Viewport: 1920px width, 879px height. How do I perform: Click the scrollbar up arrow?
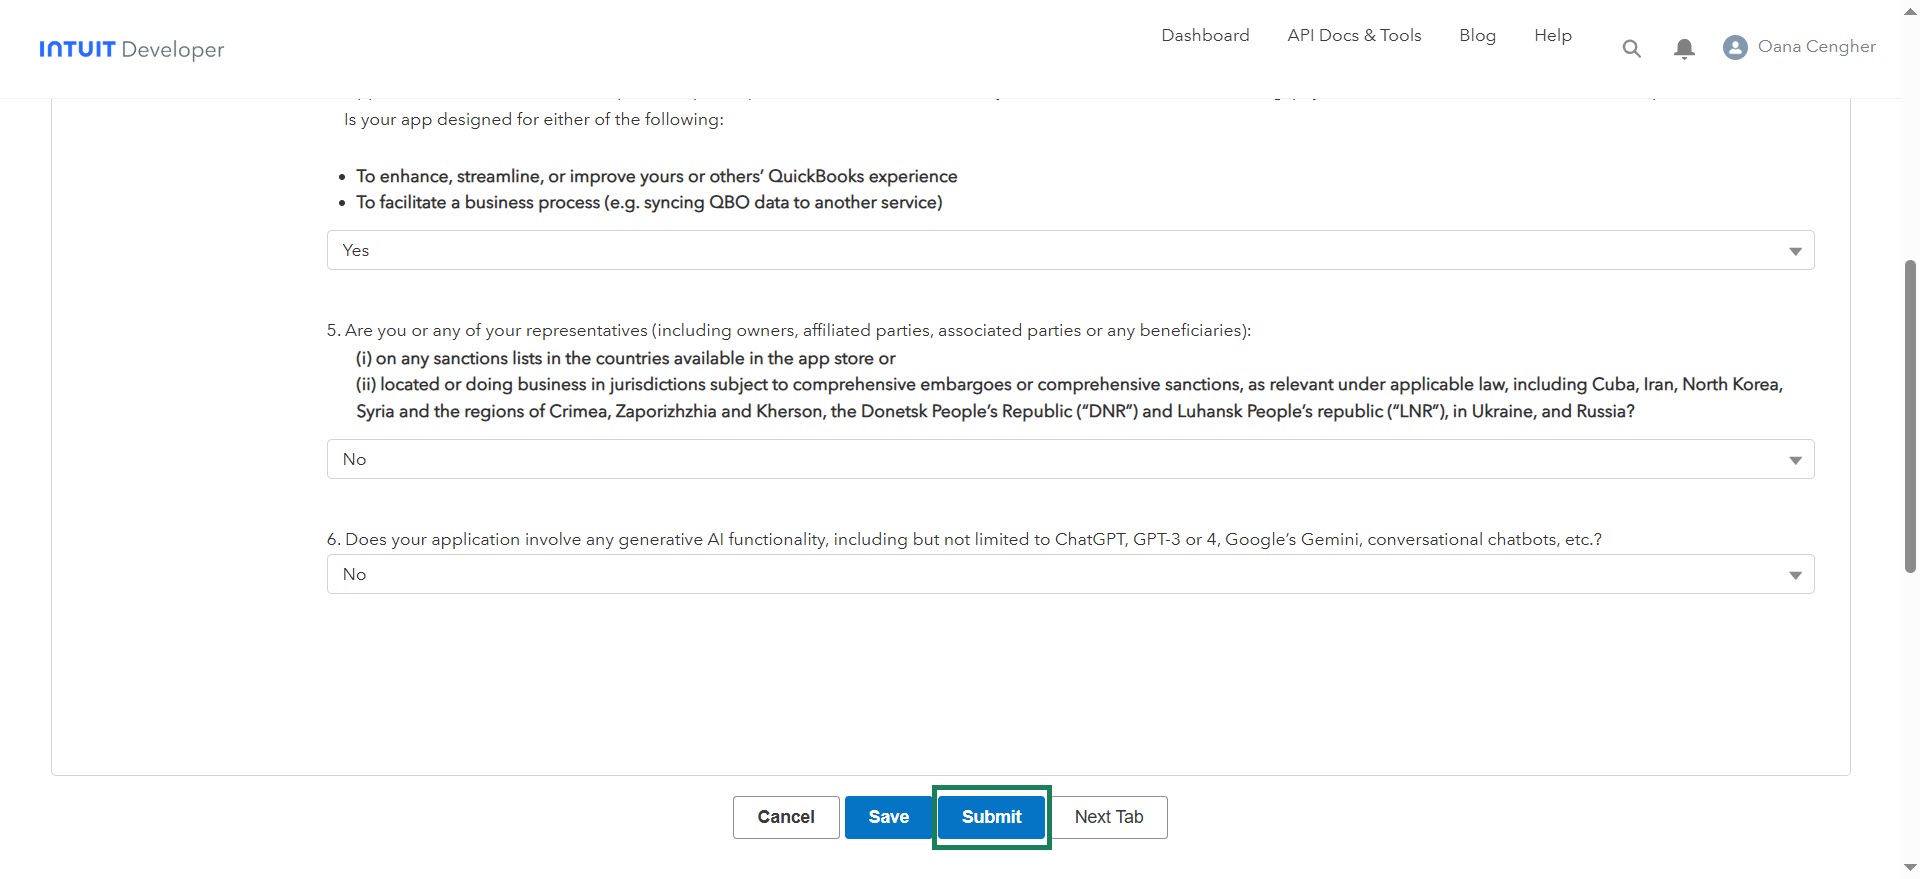coord(1910,11)
